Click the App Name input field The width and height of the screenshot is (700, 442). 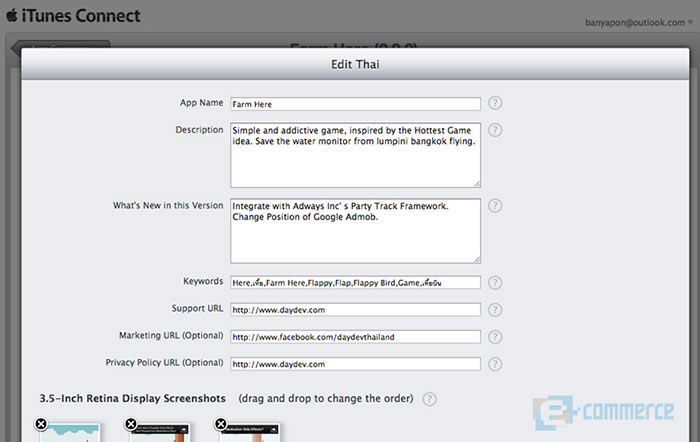coord(355,104)
